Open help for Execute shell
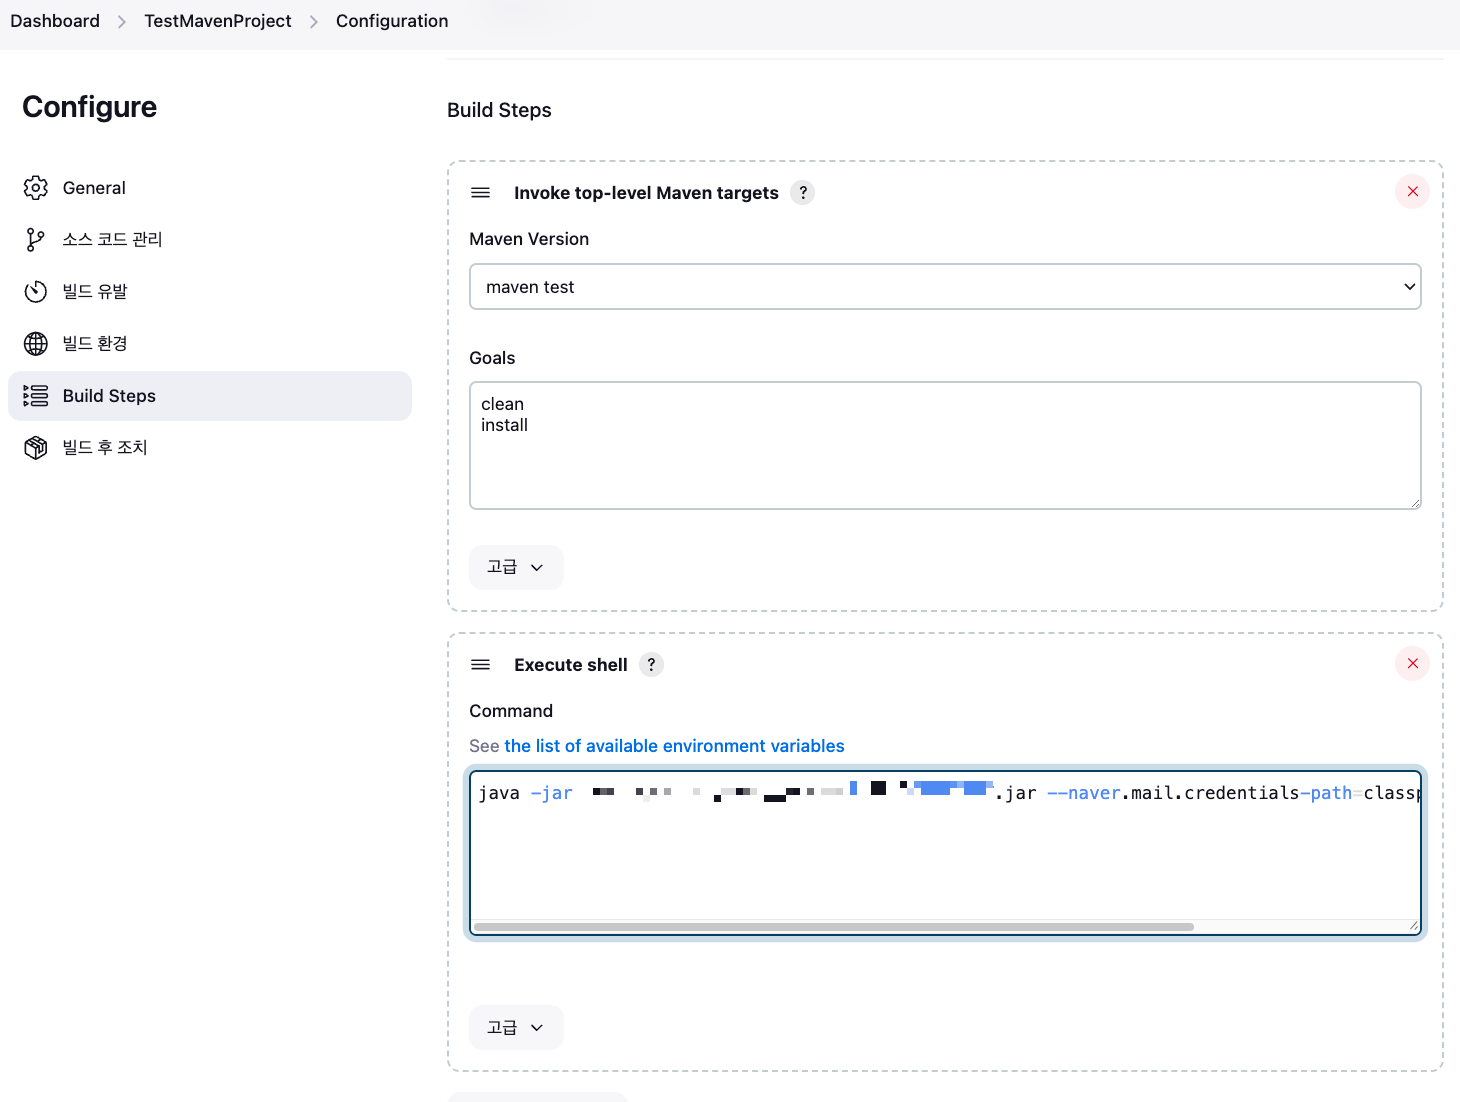 click(x=652, y=665)
